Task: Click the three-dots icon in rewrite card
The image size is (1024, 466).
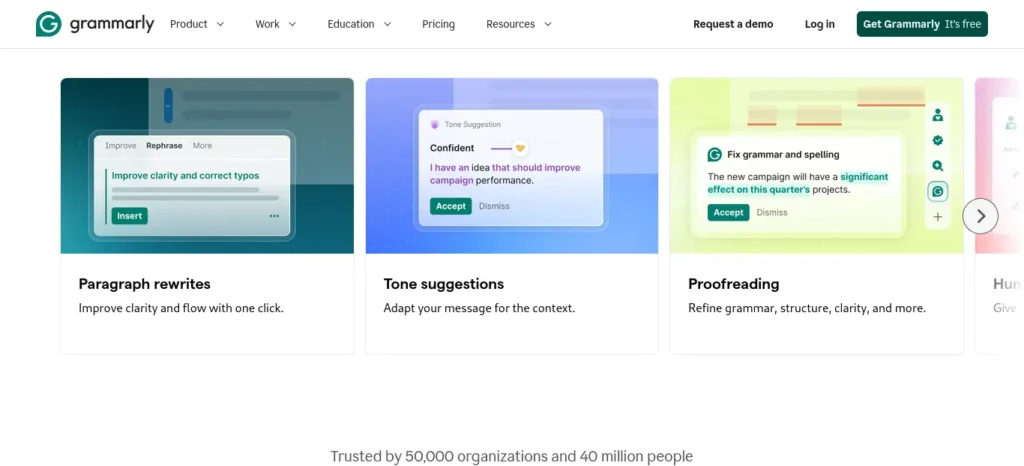Action: [274, 216]
